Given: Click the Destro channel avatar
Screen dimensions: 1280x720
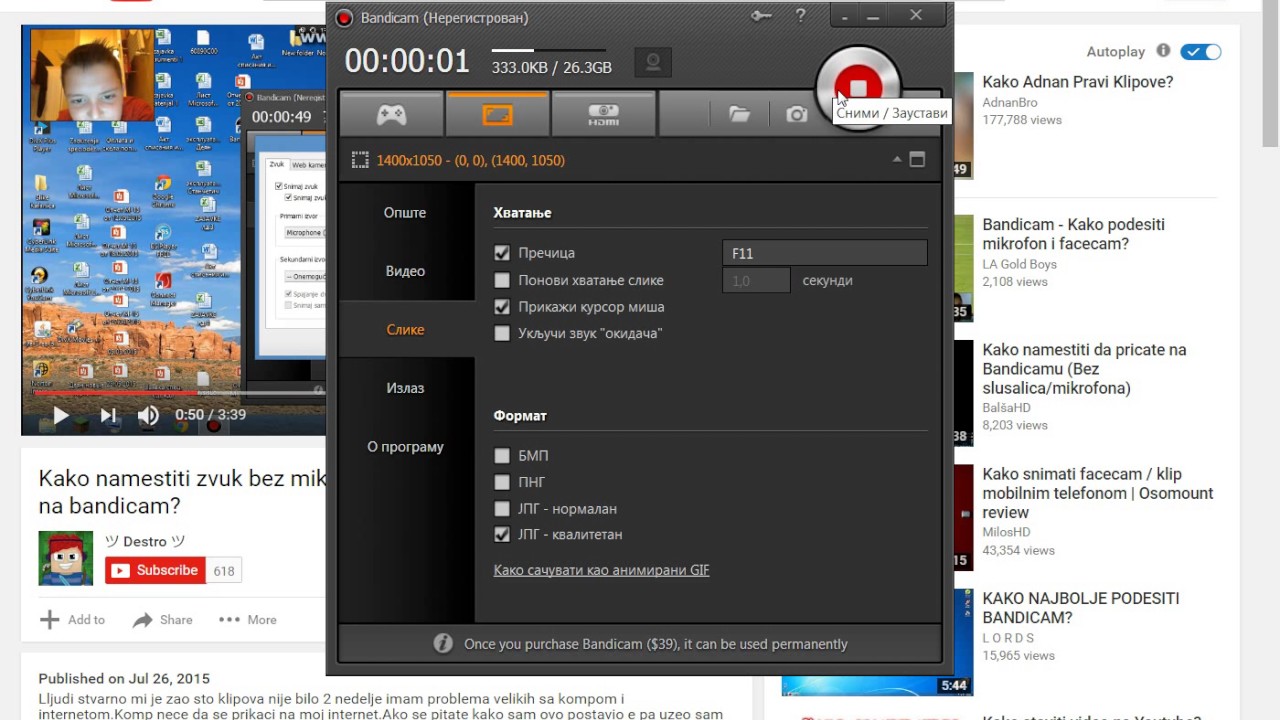Looking at the screenshot, I should tap(66, 558).
